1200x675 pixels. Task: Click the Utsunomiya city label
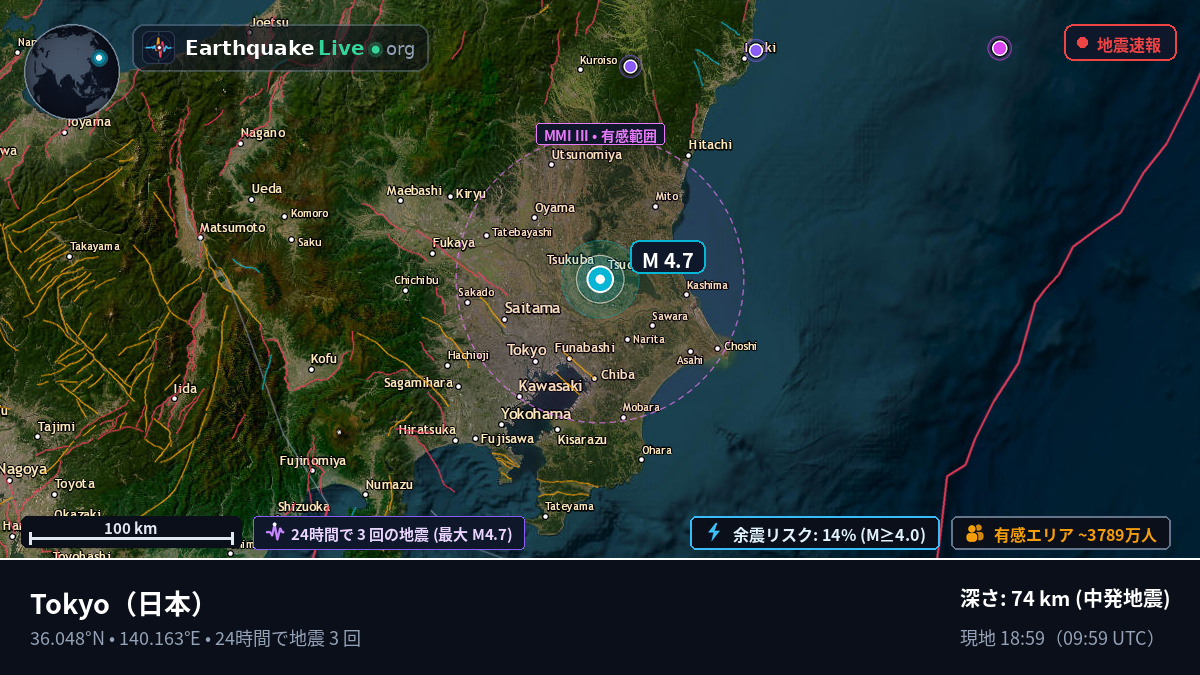tap(587, 154)
